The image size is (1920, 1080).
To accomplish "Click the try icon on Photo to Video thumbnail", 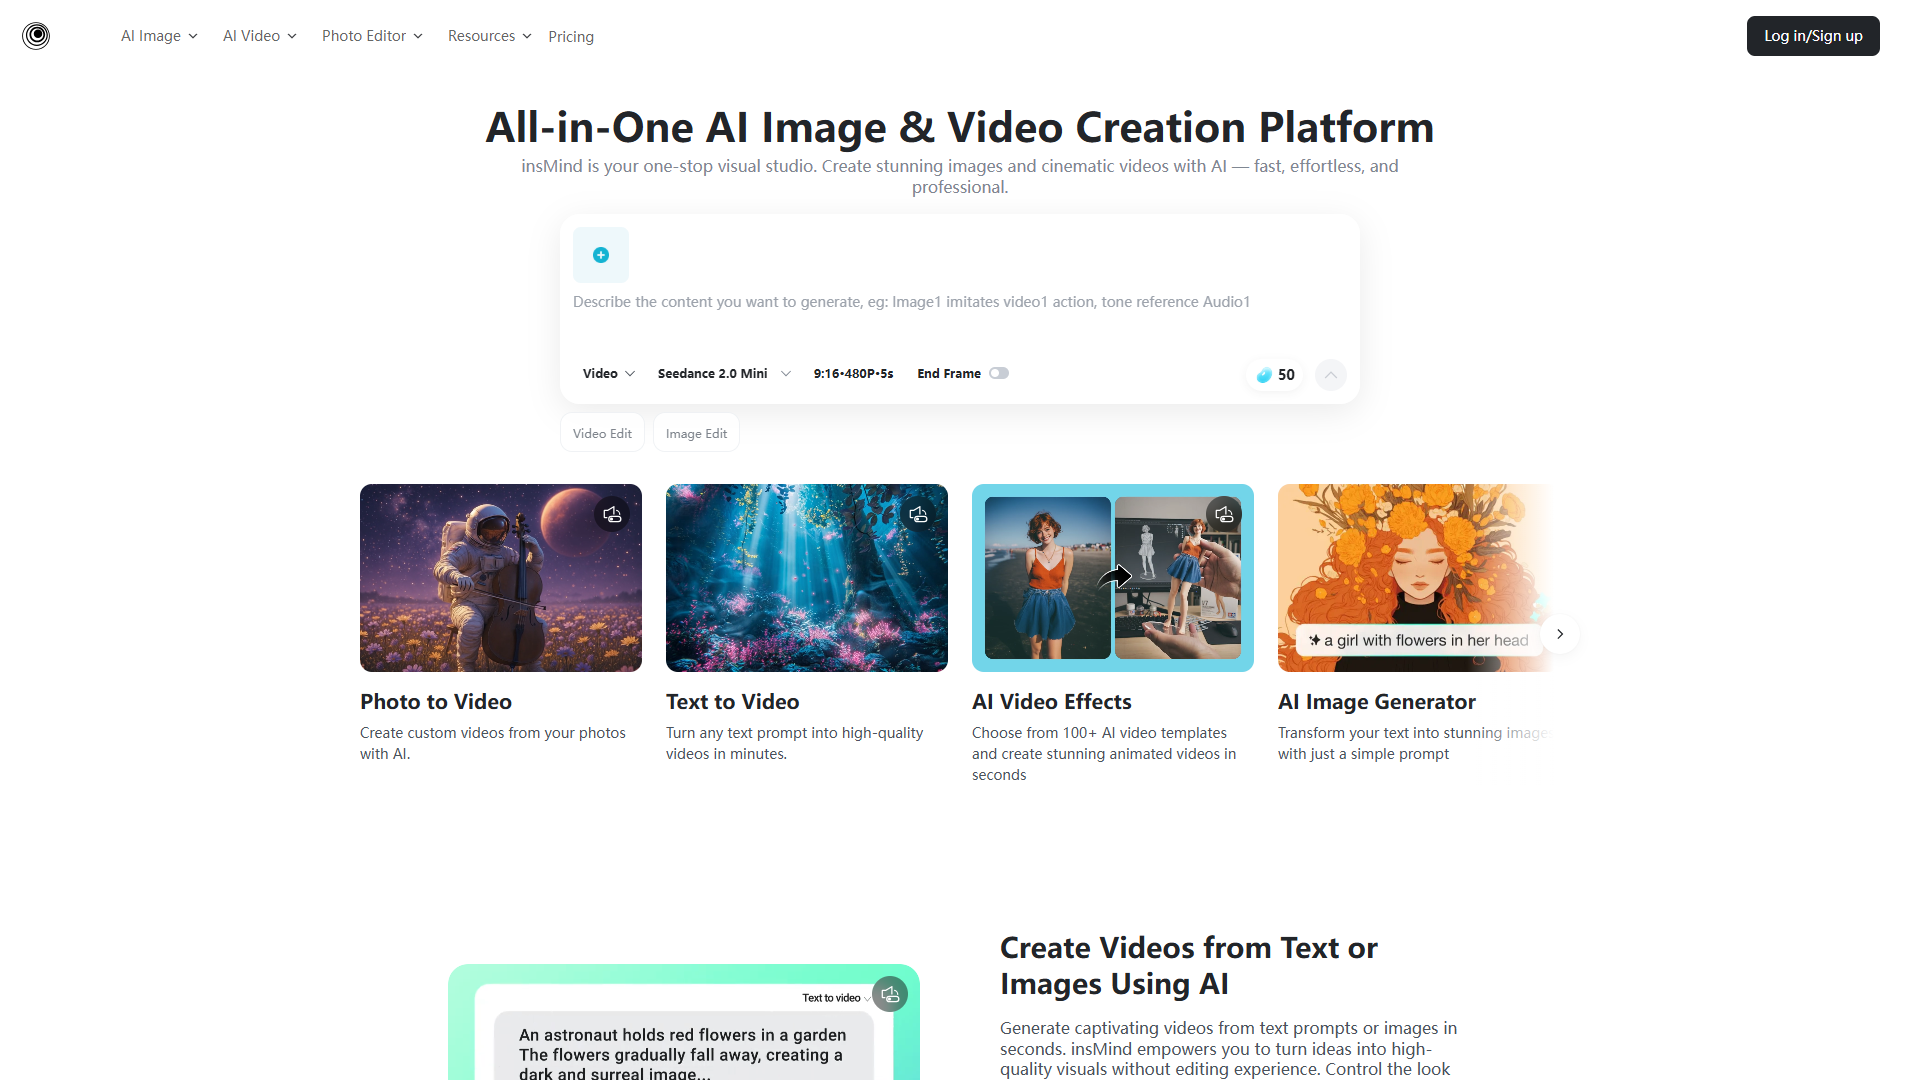I will [613, 514].
